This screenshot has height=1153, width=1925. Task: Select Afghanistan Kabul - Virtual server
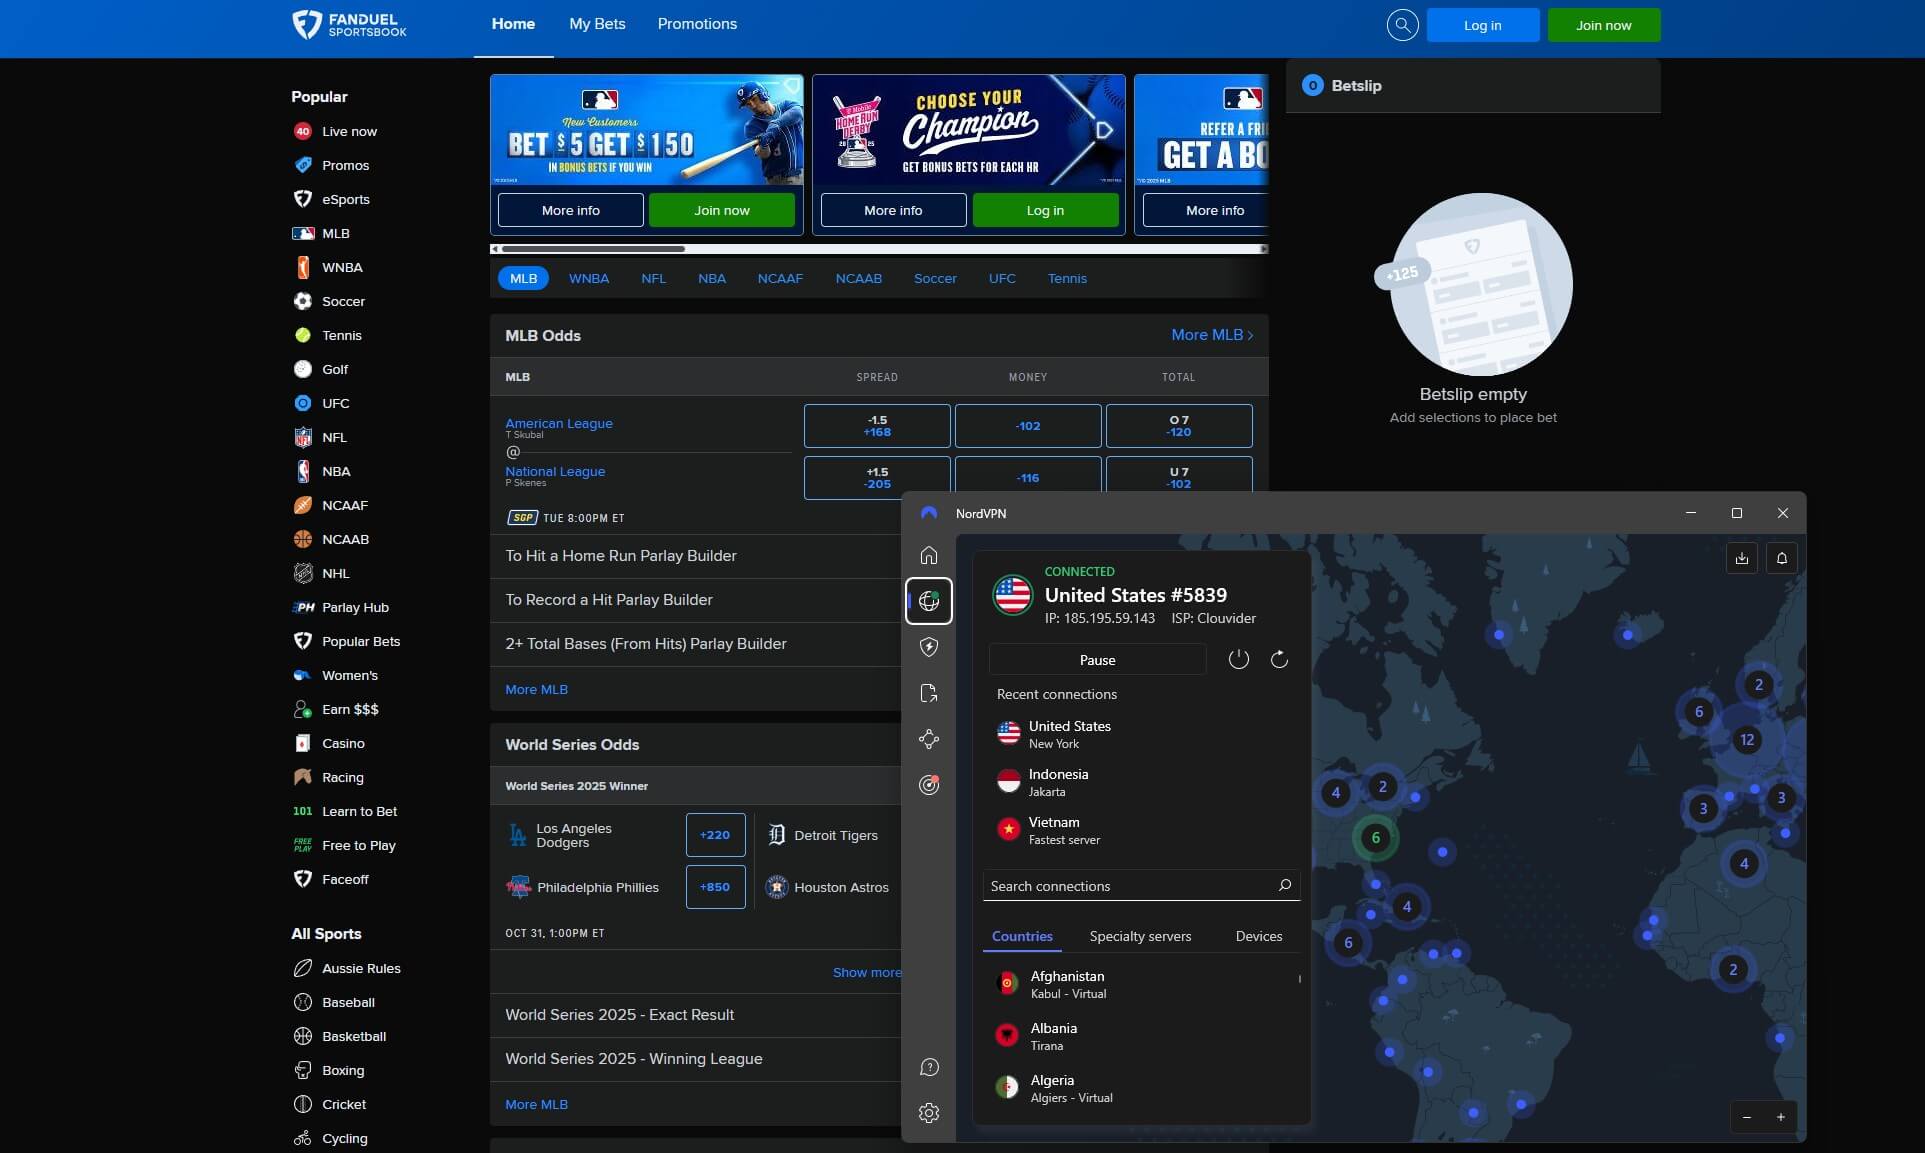click(x=1140, y=984)
